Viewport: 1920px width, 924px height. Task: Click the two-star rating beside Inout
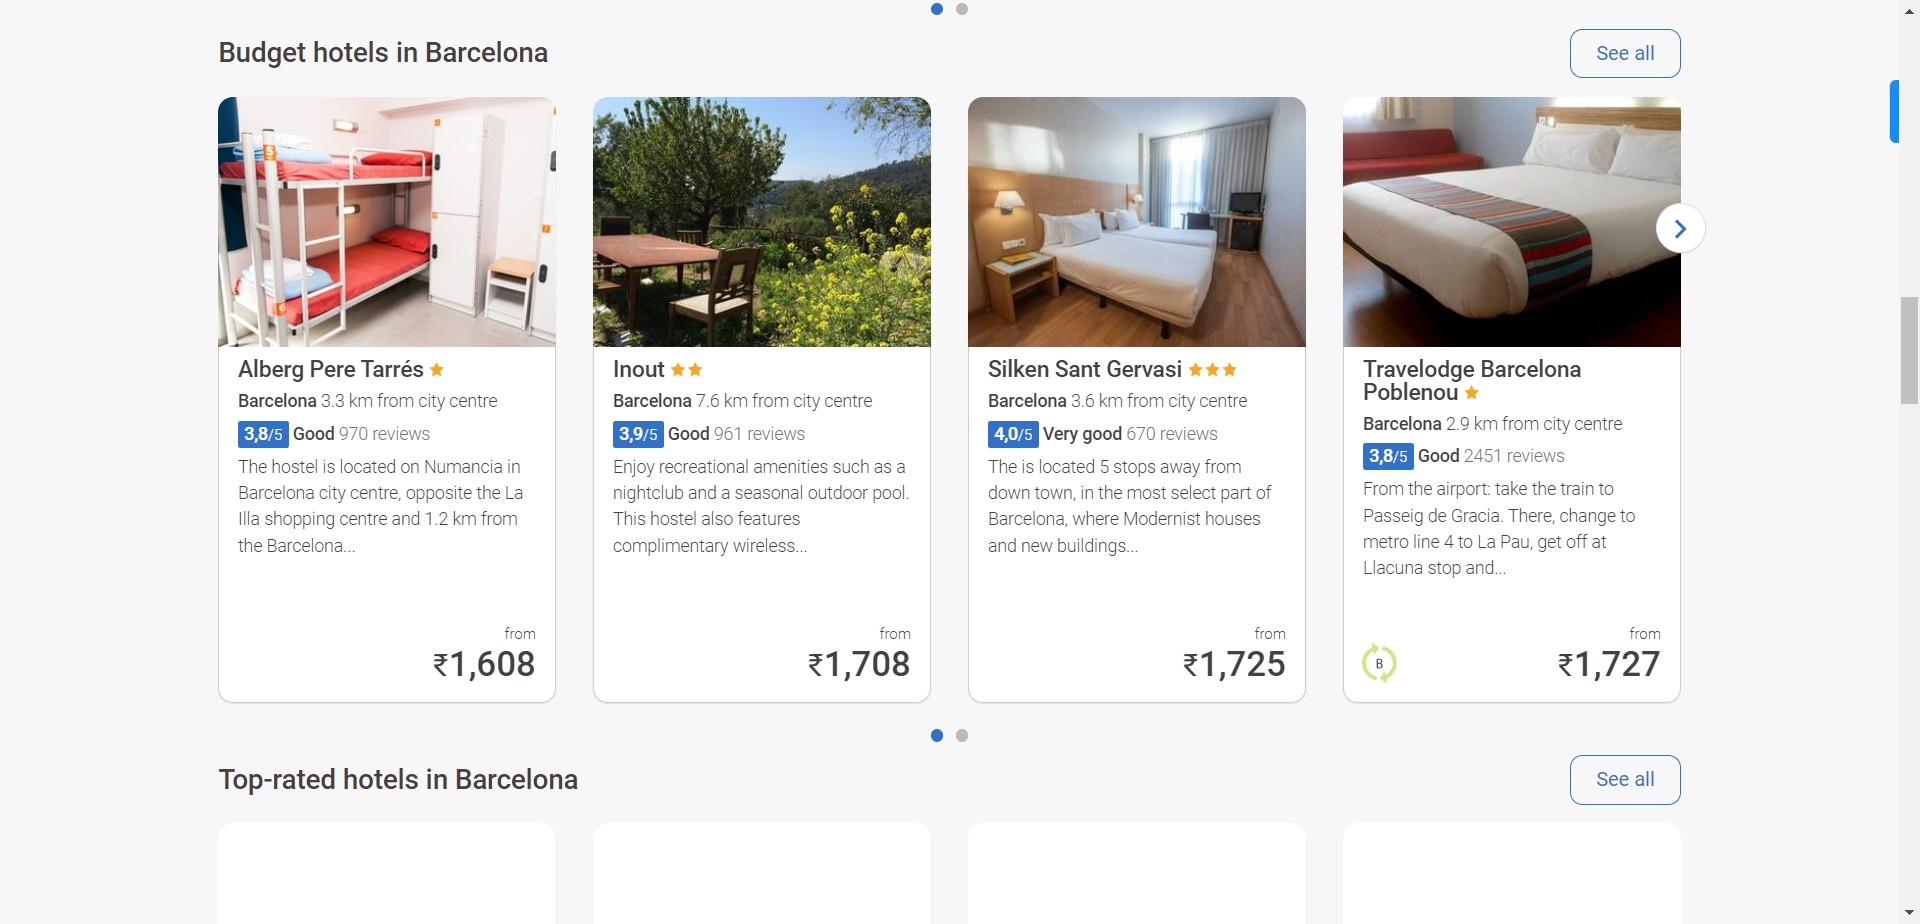pyautogui.click(x=687, y=370)
